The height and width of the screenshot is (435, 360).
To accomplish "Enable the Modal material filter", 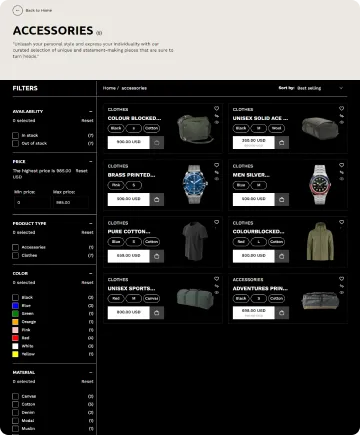I will (x=15, y=421).
